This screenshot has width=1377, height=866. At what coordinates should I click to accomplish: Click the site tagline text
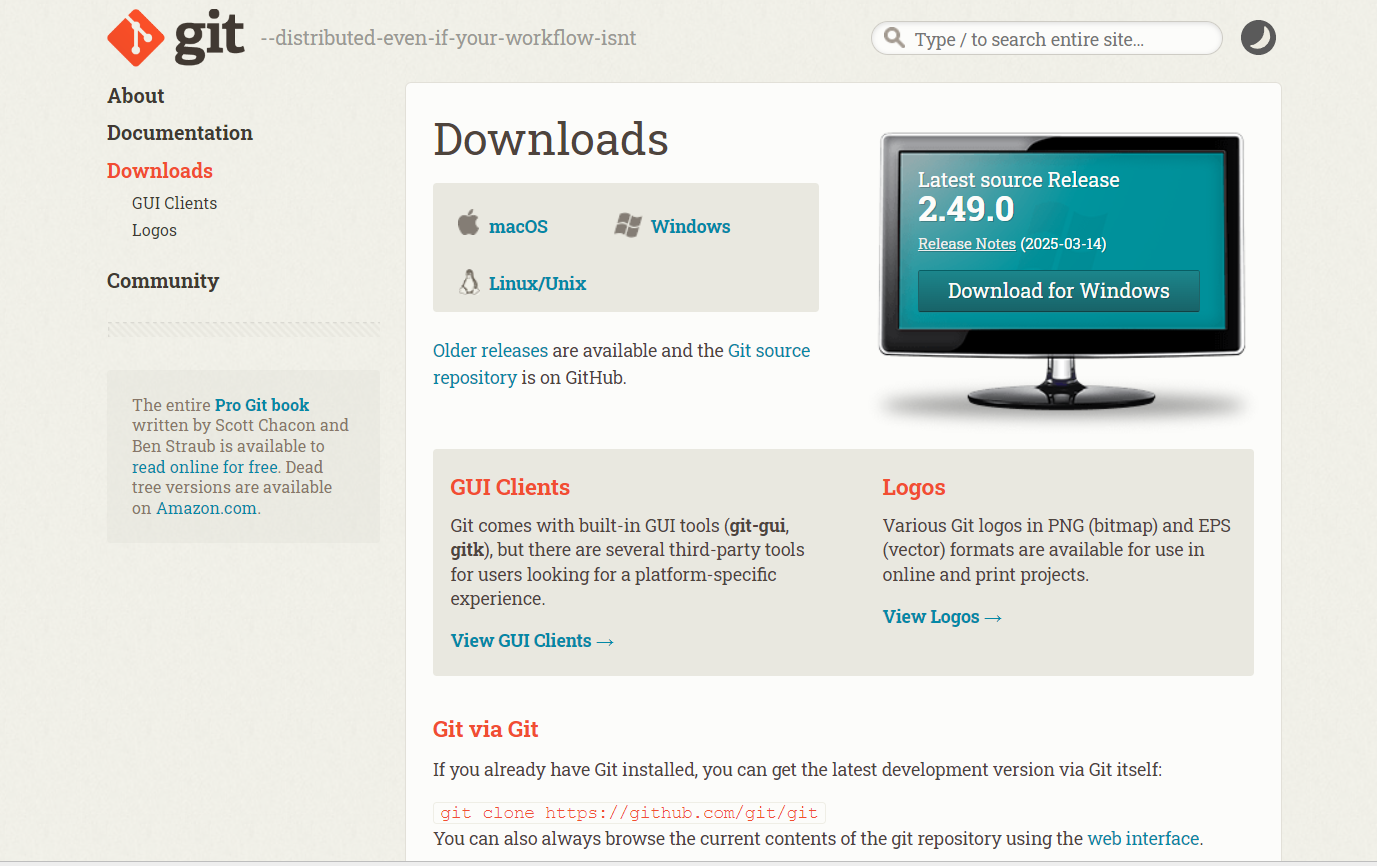(x=448, y=39)
